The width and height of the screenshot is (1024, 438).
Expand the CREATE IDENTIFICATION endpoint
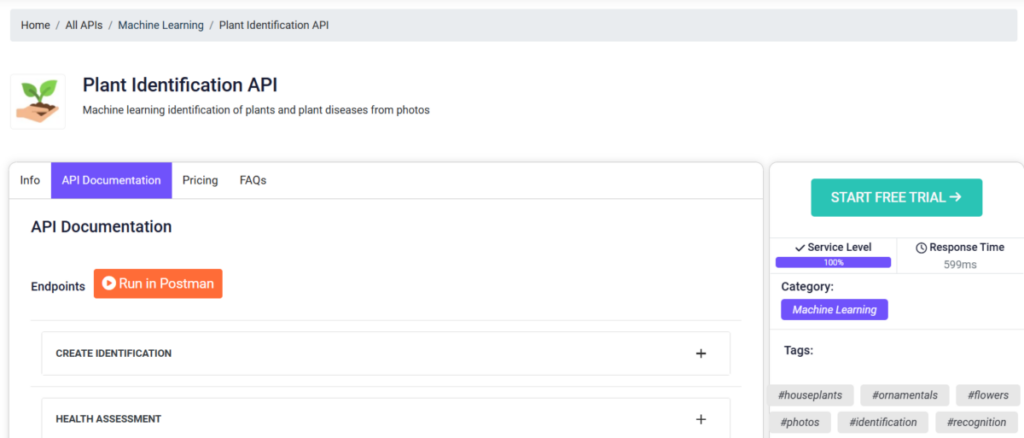tap(386, 353)
